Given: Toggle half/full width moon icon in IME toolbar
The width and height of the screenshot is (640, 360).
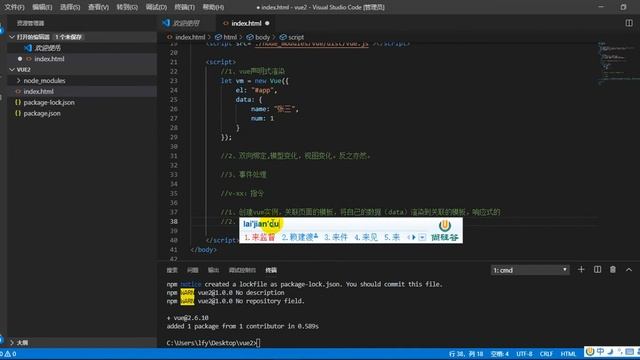Looking at the screenshot, I should coord(610,351).
